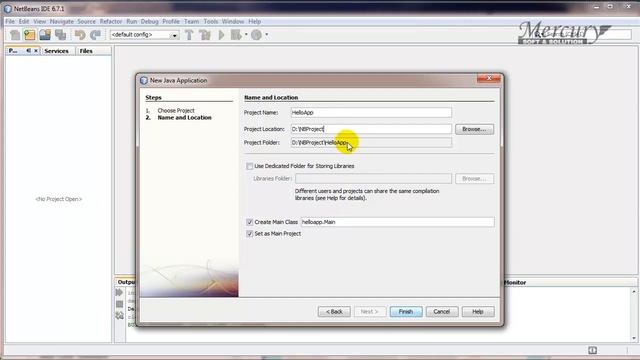Image resolution: width=640 pixels, height=360 pixels.
Task: Click the status bar notification icon
Action: click(592, 350)
